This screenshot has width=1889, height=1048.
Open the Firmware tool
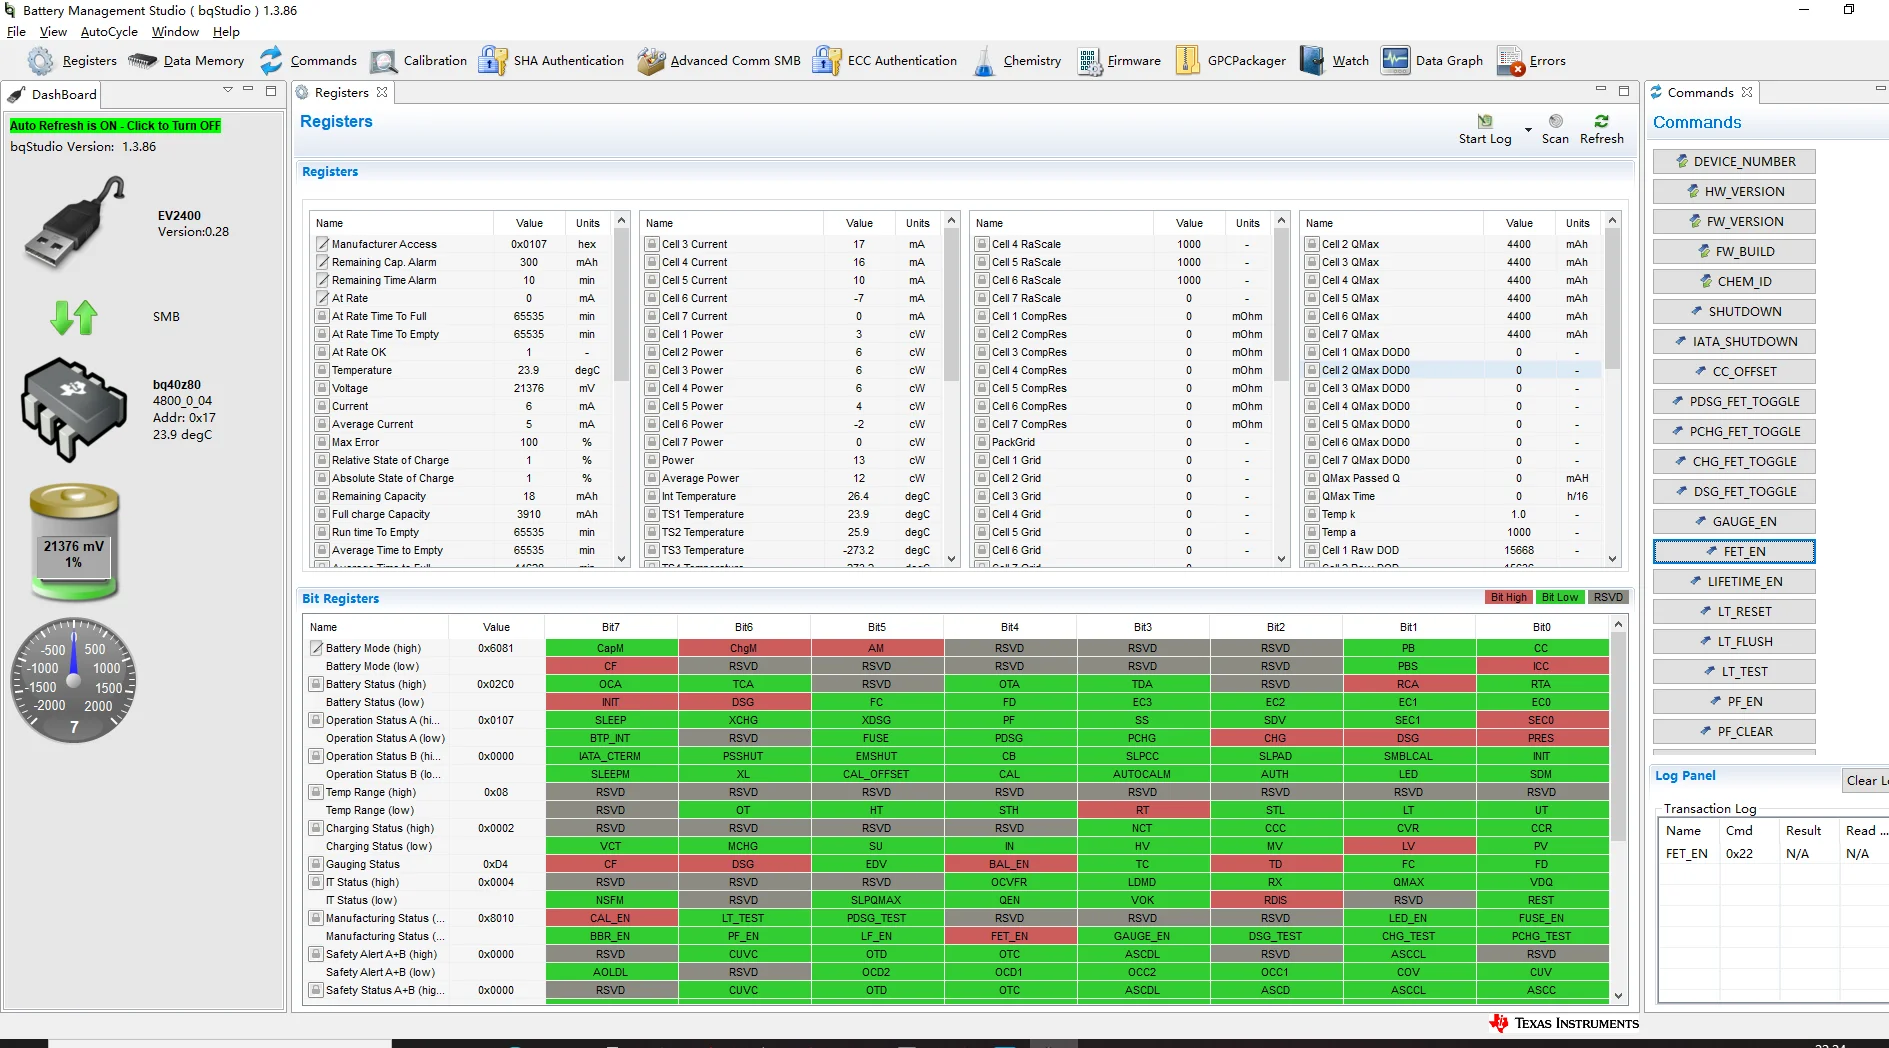[x=1118, y=61]
